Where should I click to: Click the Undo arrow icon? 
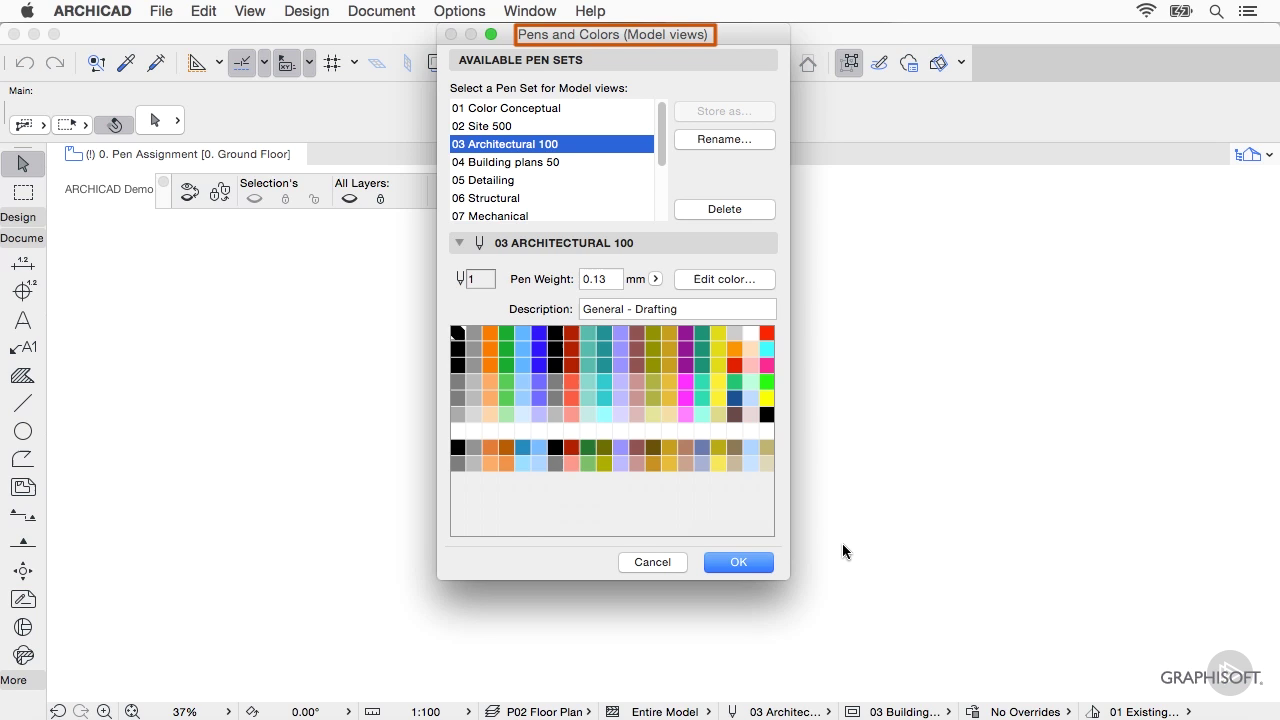(x=25, y=63)
